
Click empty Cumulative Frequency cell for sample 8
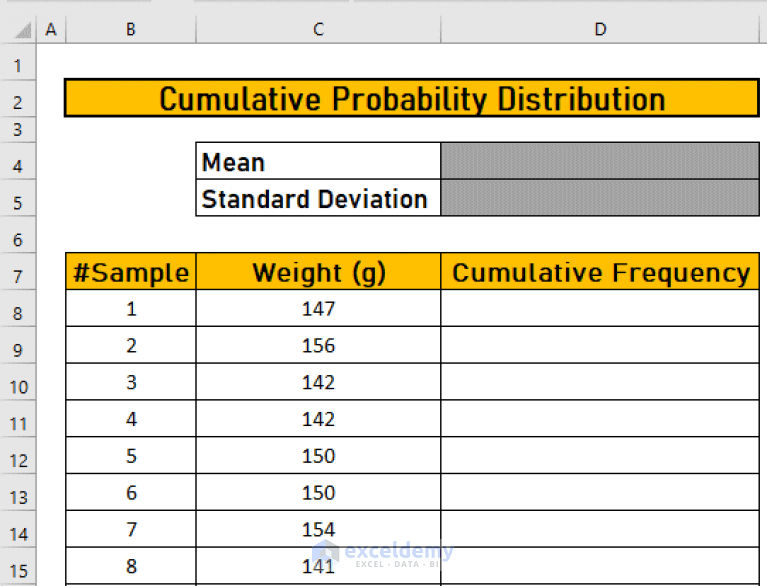pos(600,566)
